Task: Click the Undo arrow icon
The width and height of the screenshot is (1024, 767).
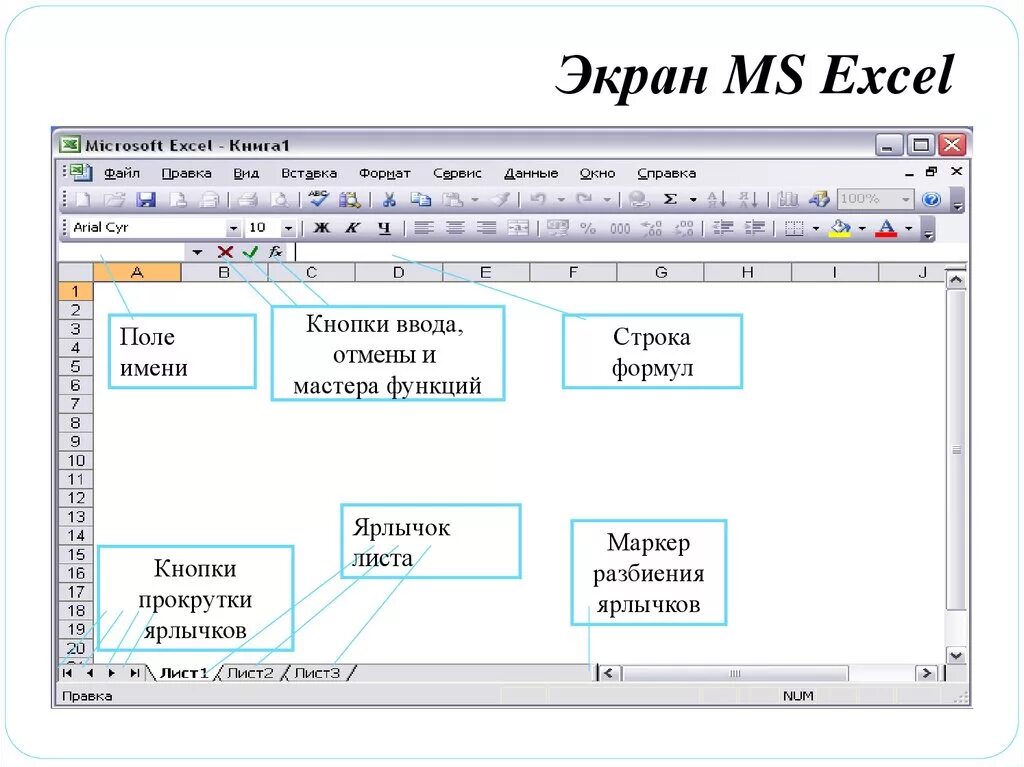Action: (x=538, y=199)
